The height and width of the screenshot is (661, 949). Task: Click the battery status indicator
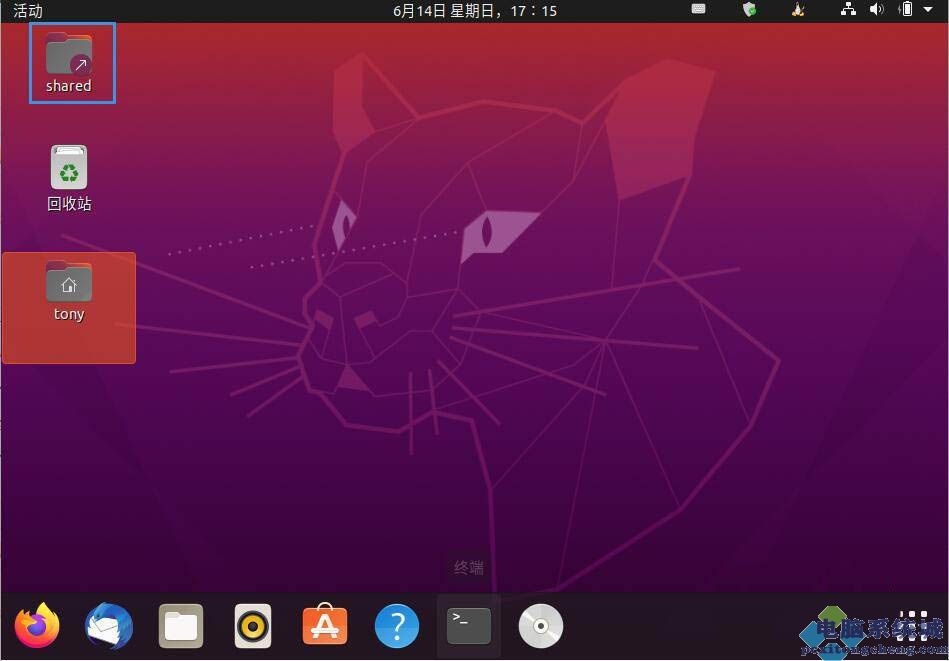click(907, 10)
